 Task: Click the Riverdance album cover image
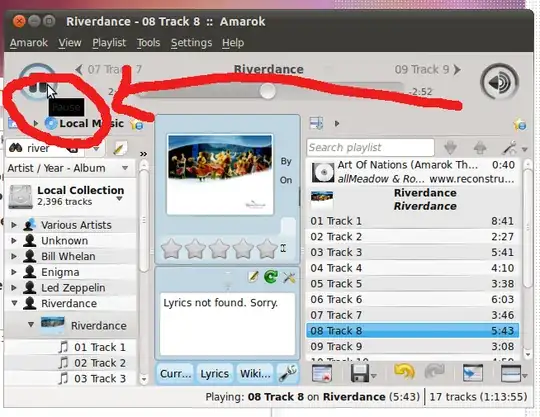click(220, 175)
